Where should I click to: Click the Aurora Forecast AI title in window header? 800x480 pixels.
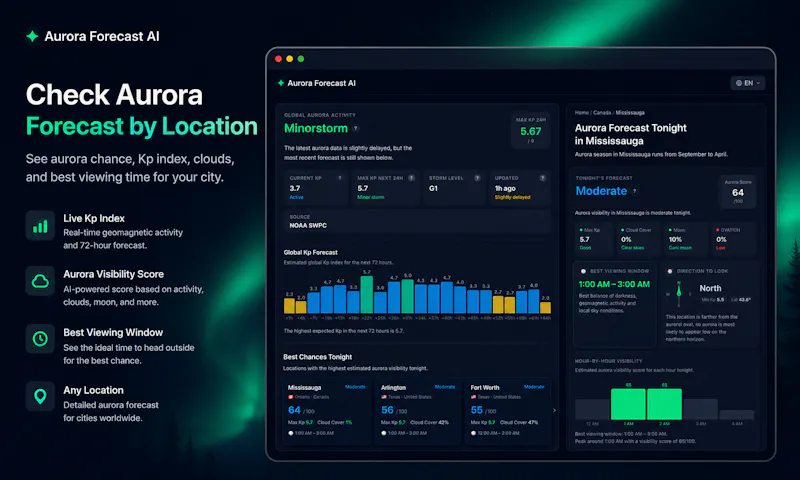coord(321,83)
